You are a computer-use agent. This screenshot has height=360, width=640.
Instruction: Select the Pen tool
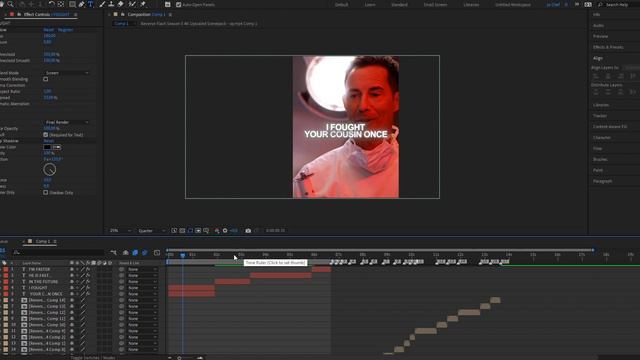click(x=81, y=4)
